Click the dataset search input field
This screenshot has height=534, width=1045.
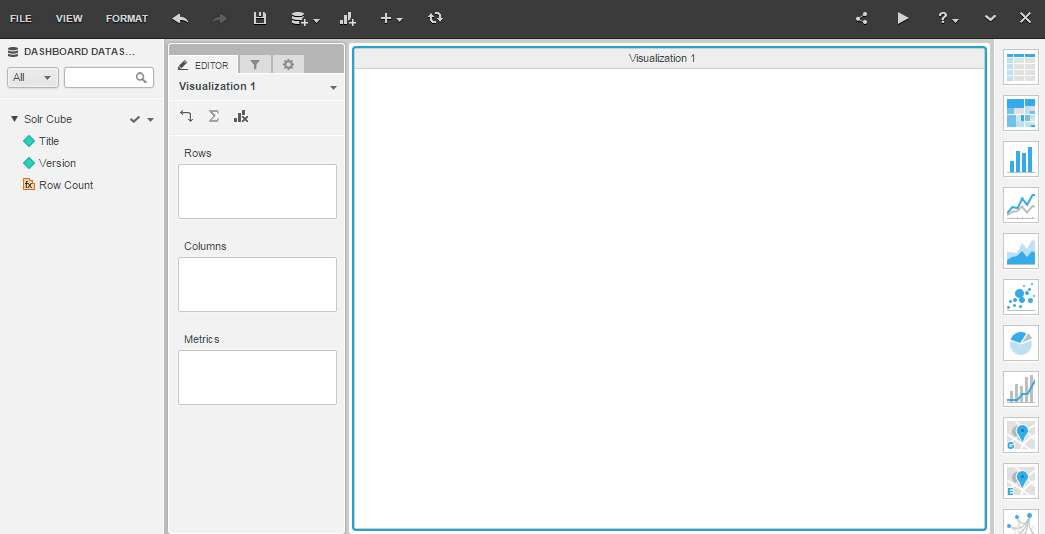(100, 77)
